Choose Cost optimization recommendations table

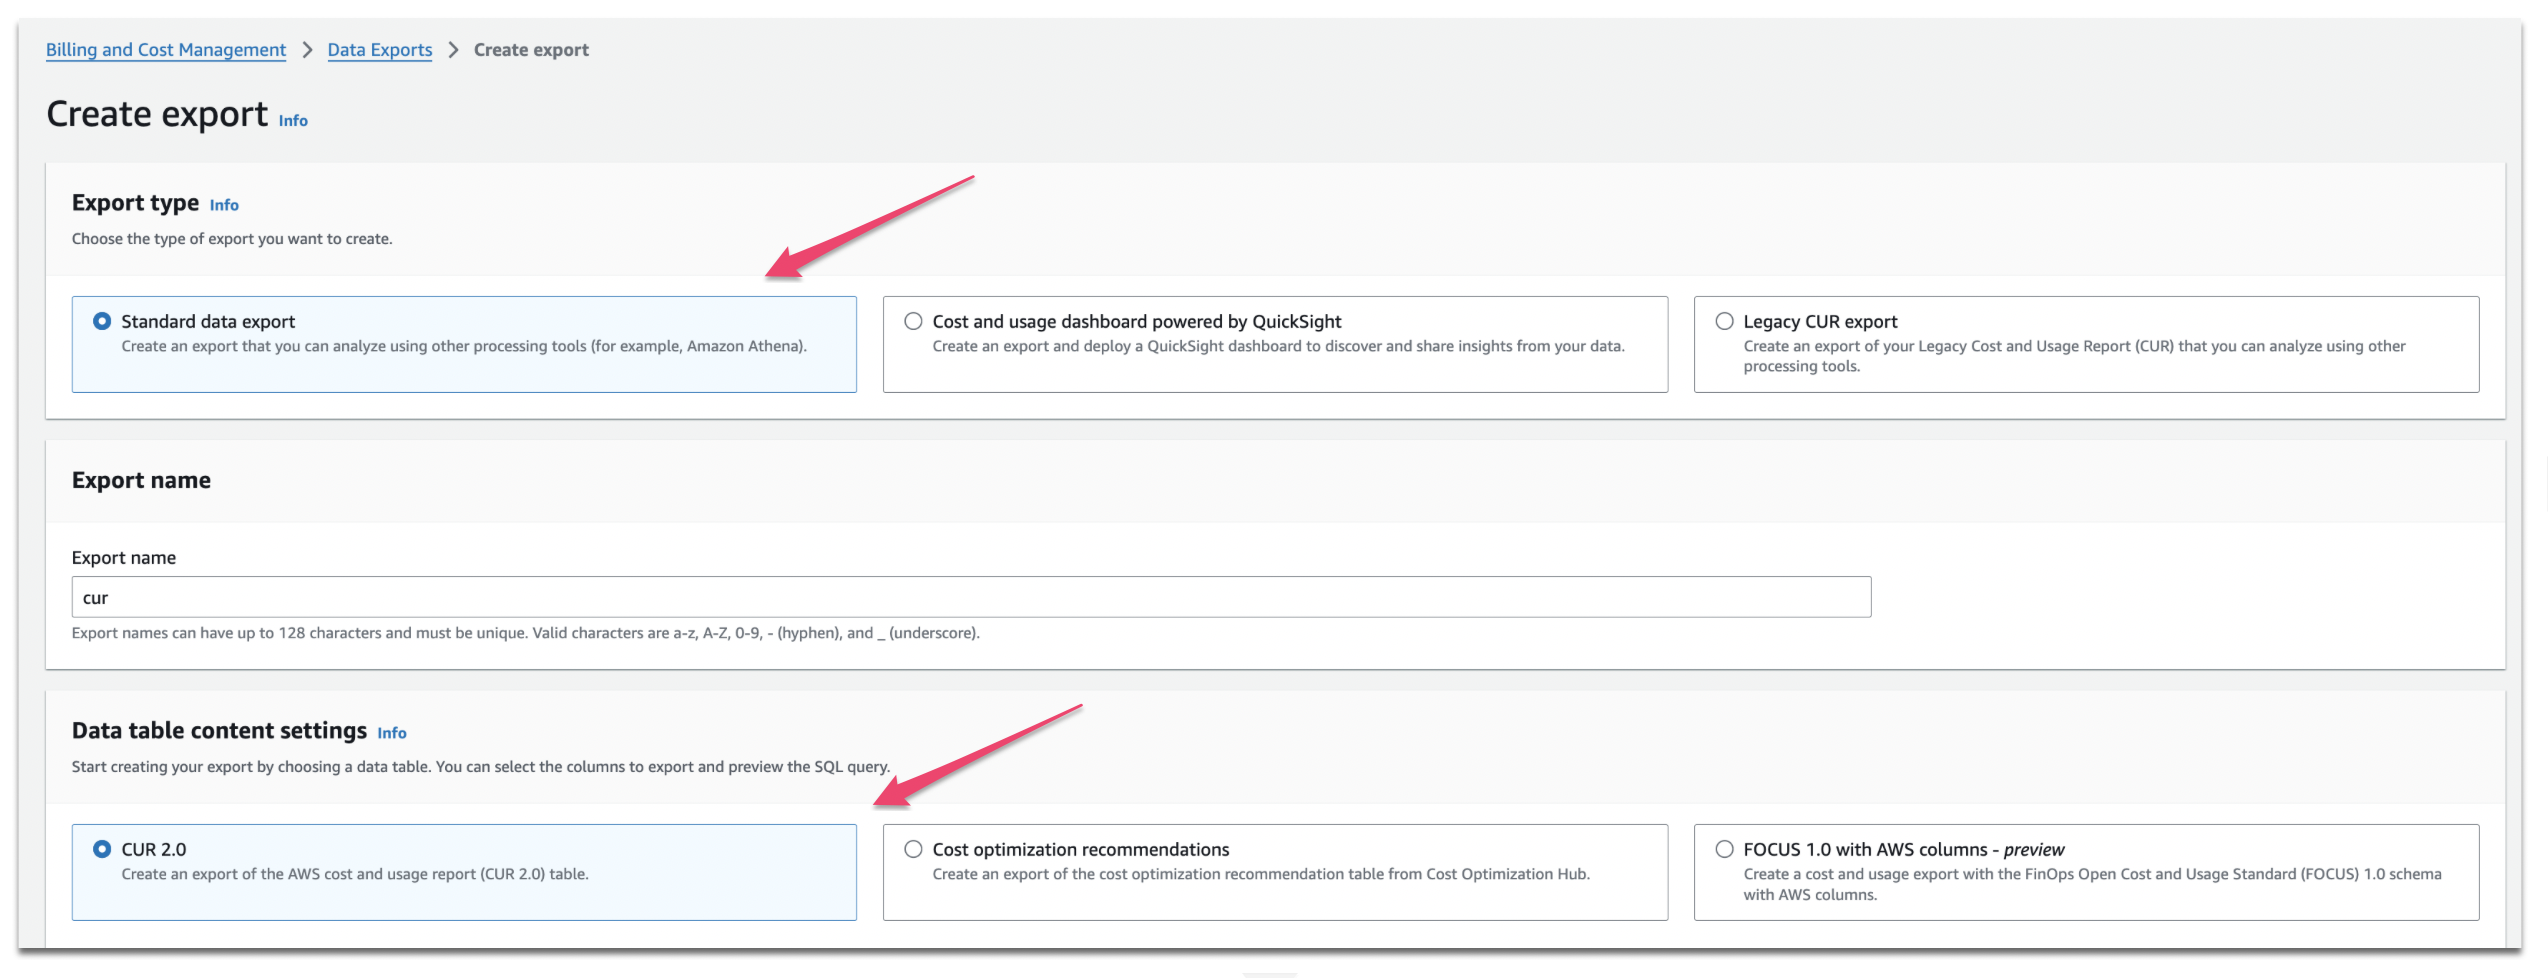[912, 849]
